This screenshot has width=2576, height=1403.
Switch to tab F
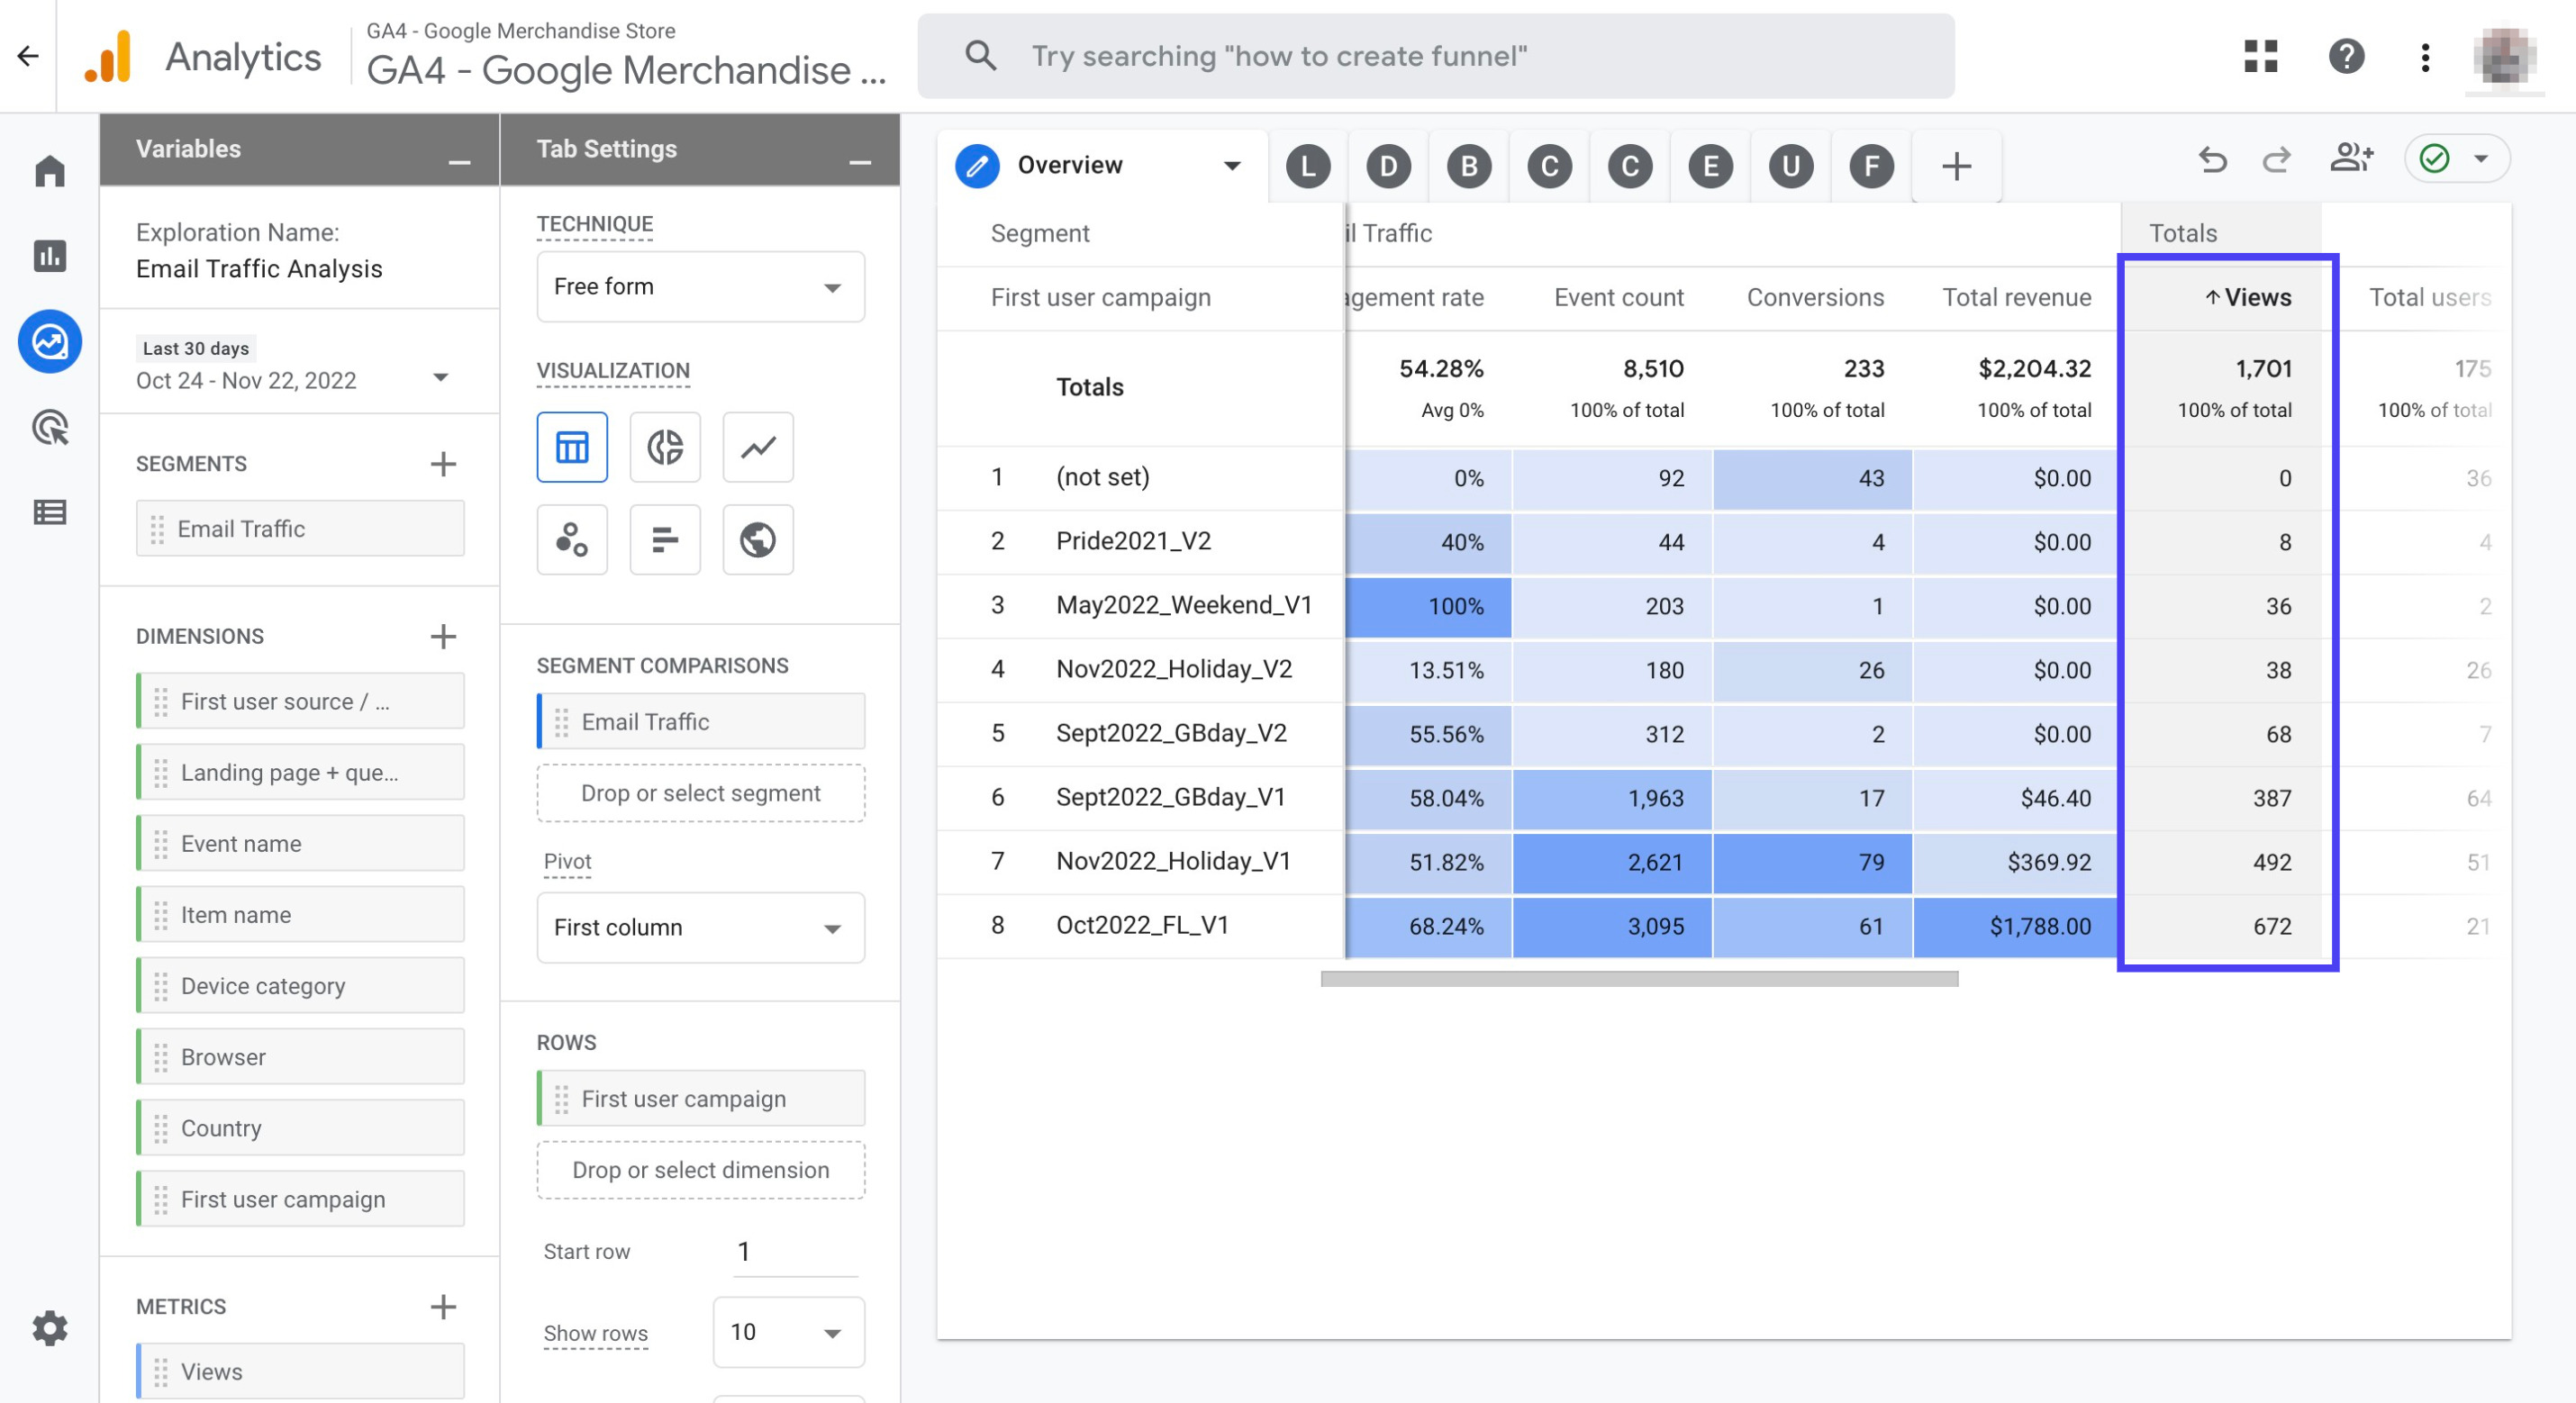(1871, 166)
